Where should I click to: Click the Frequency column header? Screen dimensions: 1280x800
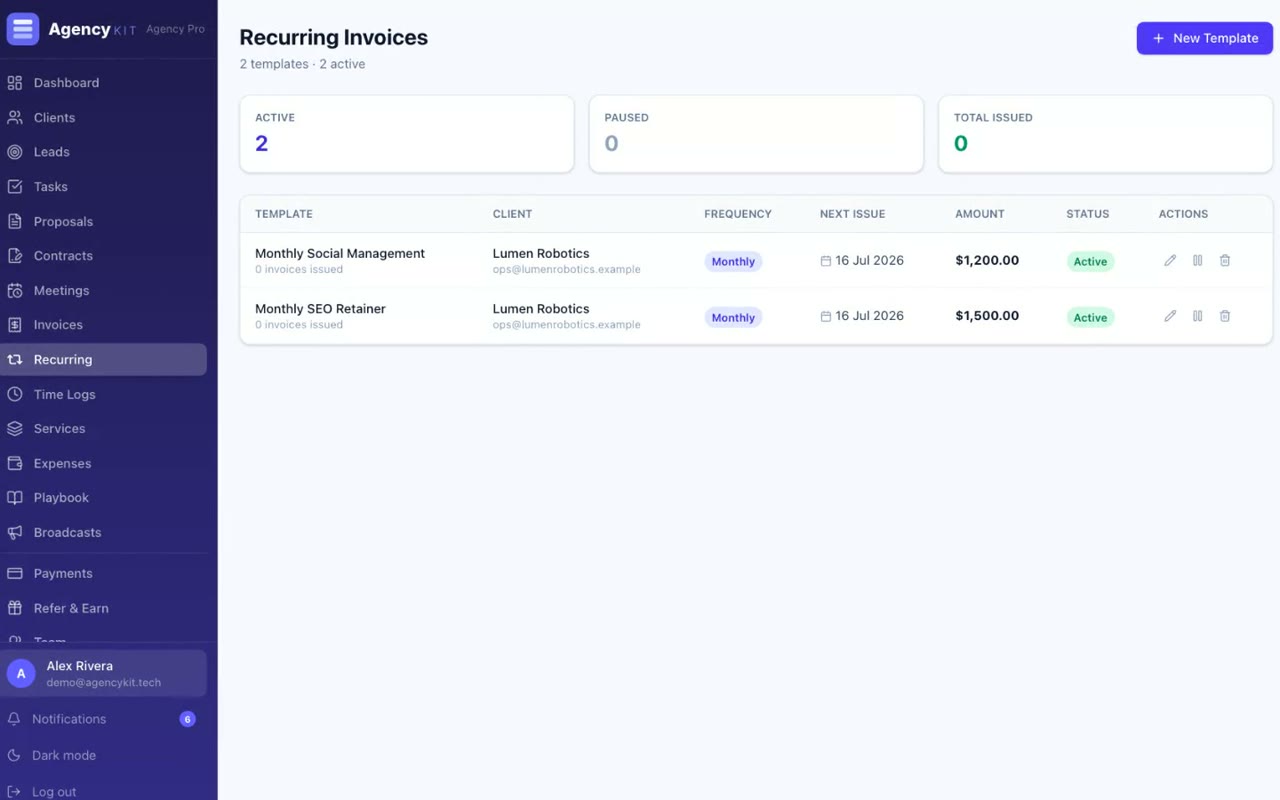click(738, 214)
